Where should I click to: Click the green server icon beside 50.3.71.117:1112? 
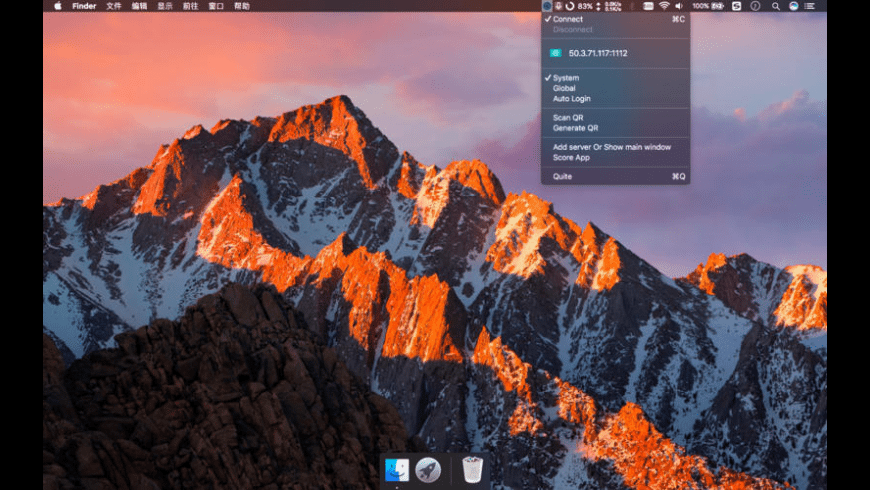tap(555, 53)
